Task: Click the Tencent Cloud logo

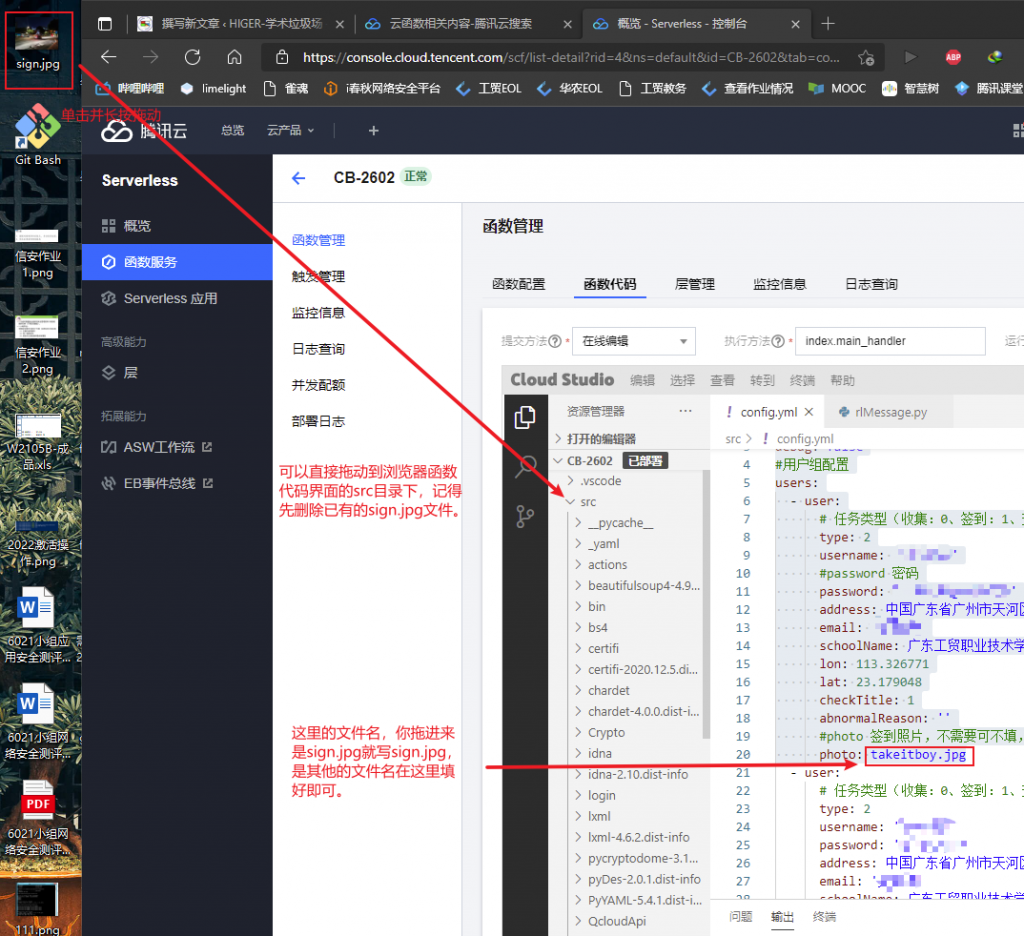Action: point(144,131)
